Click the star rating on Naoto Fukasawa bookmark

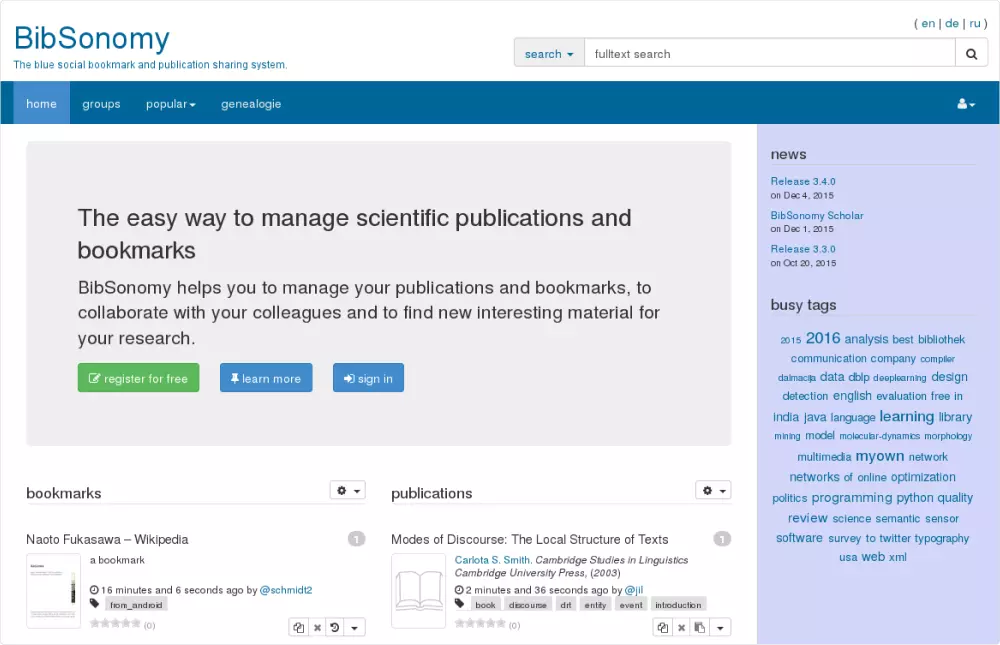(x=115, y=623)
